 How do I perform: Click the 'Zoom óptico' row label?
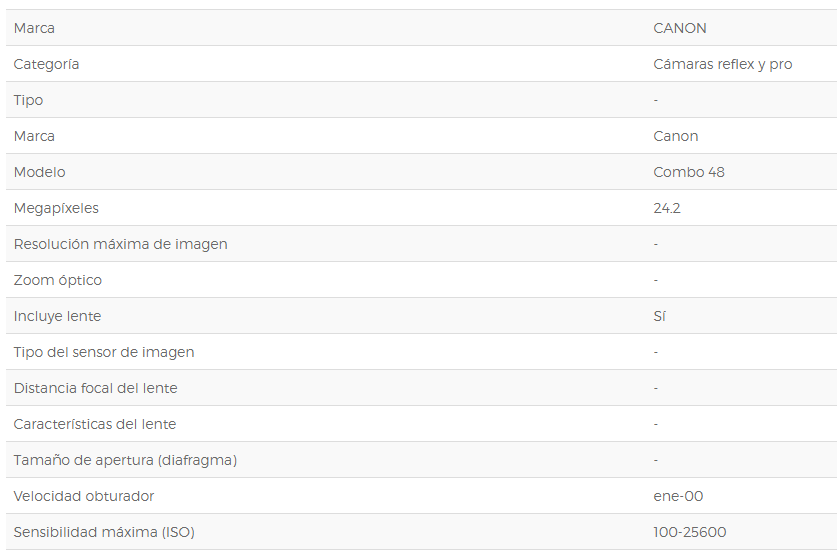[x=58, y=280]
